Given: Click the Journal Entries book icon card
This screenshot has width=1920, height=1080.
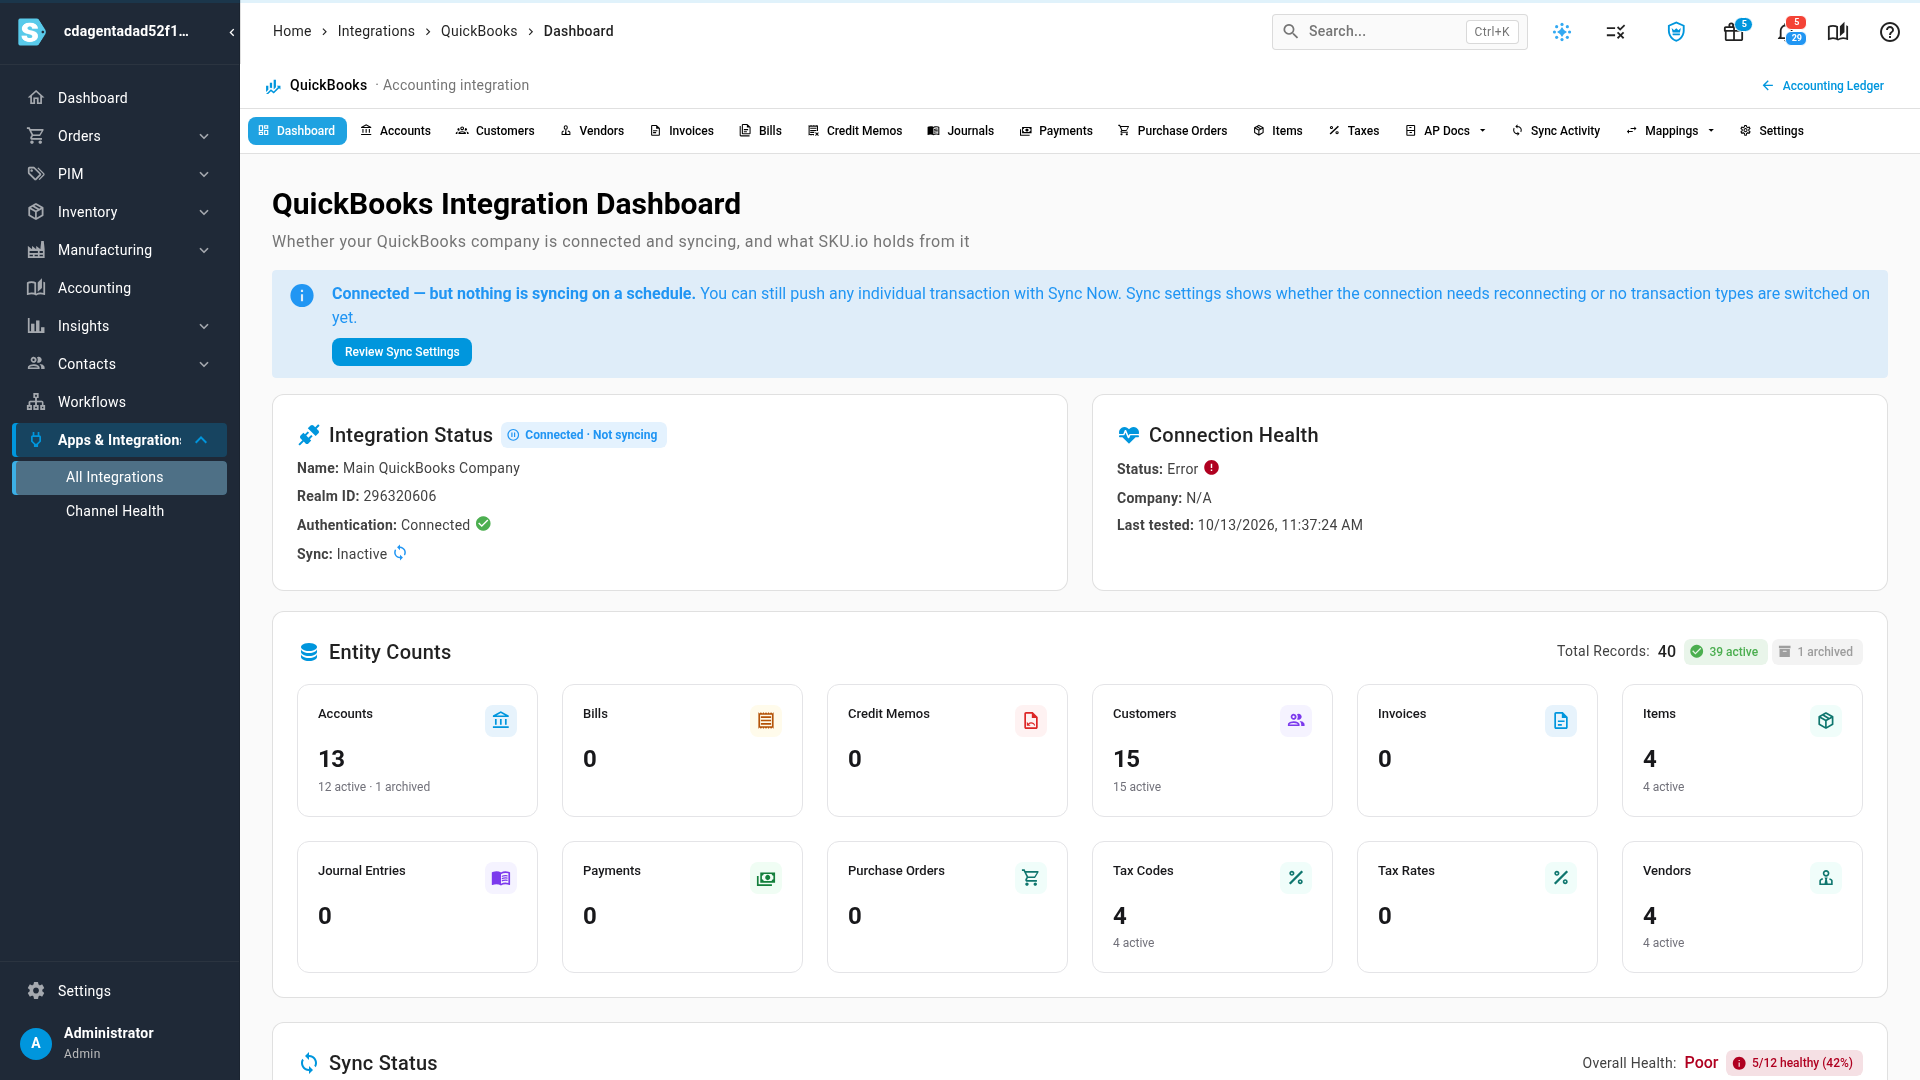Looking at the screenshot, I should tap(501, 878).
